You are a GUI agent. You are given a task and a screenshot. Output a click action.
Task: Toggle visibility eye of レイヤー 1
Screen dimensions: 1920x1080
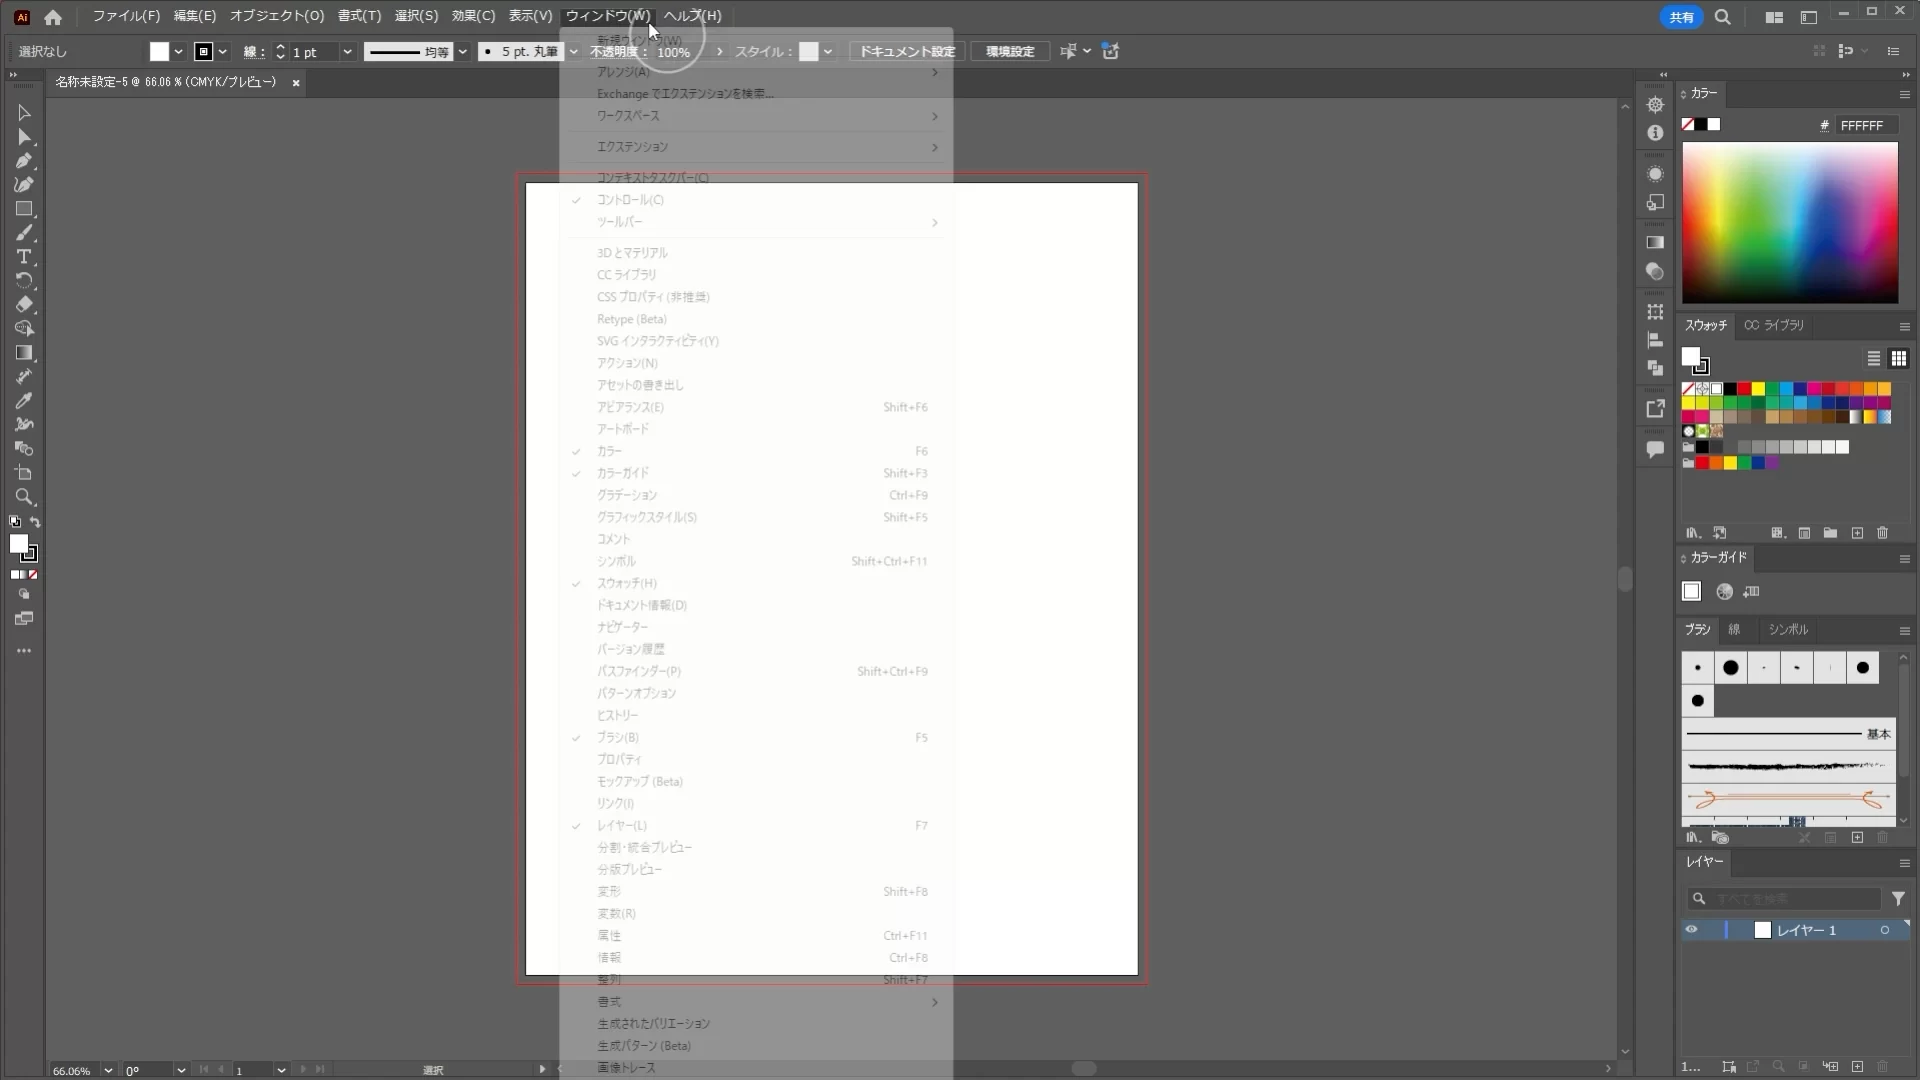1691,930
